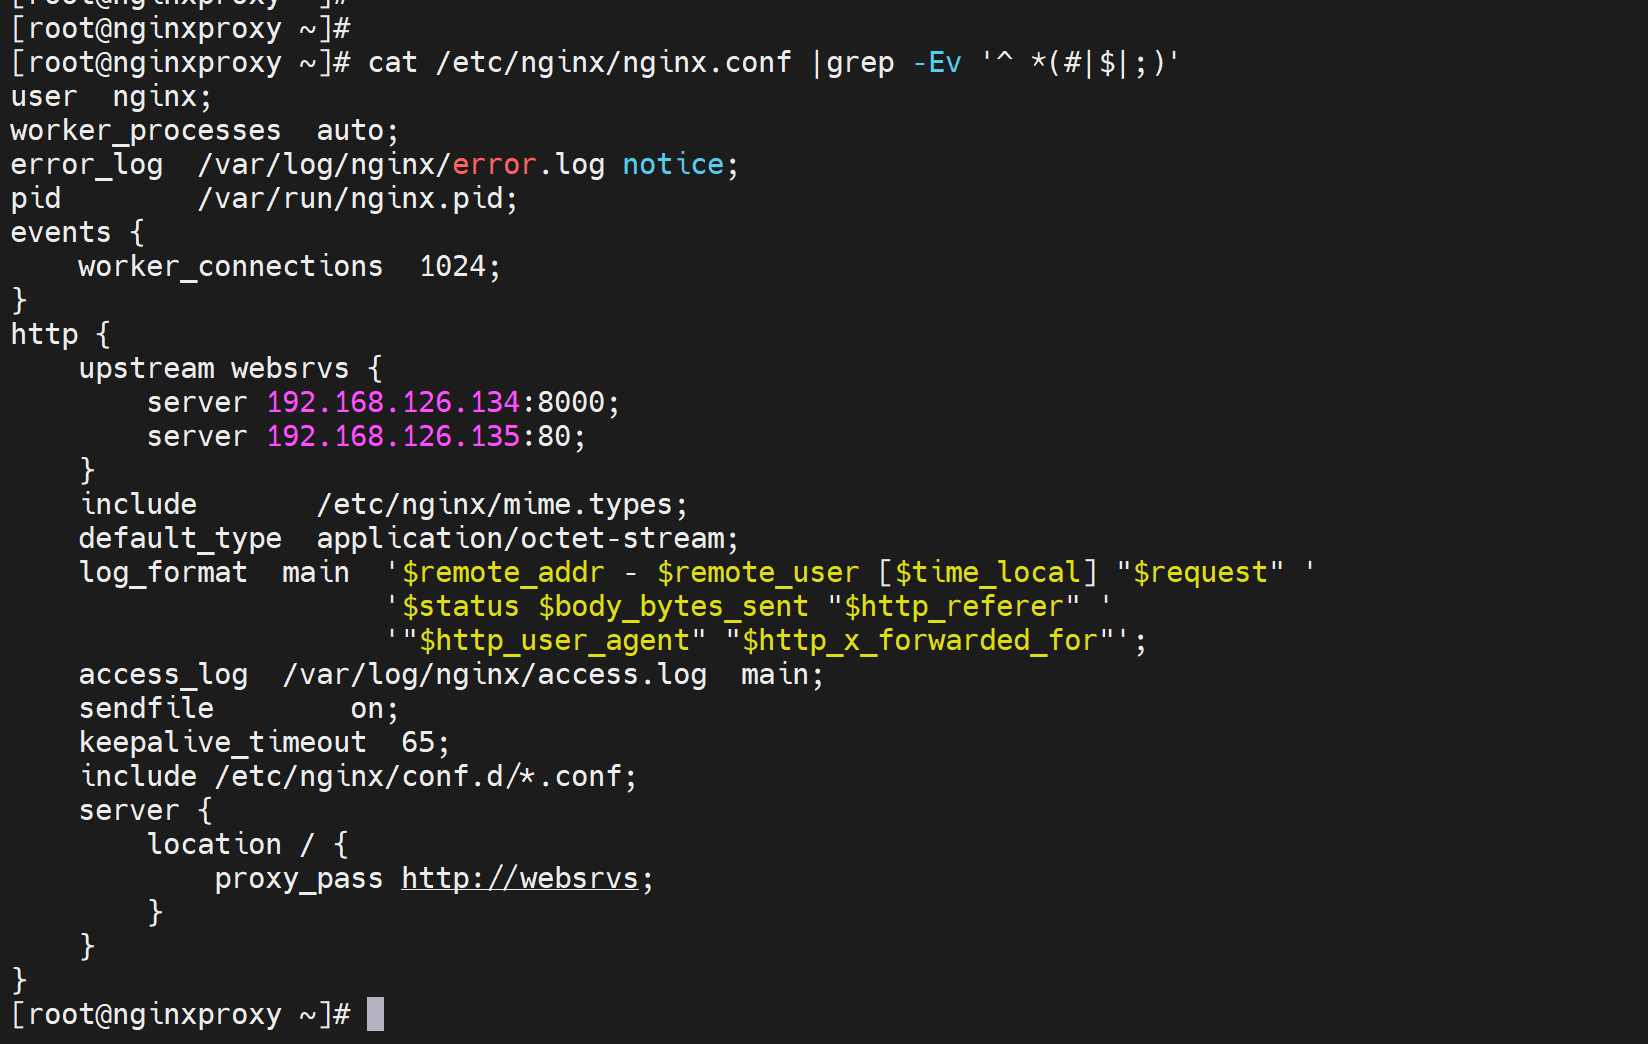
Task: Click the red 'error' text in log path
Action: coord(494,164)
